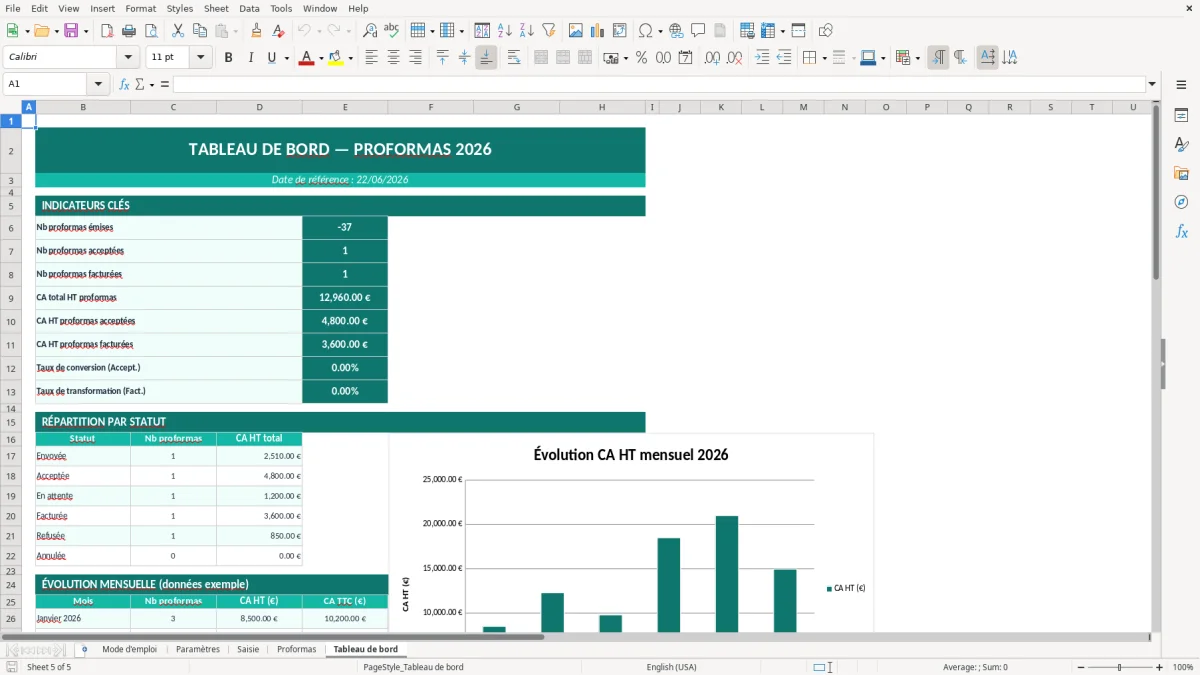Image resolution: width=1200 pixels, height=675 pixels.
Task: Open sidebar Navigator panel
Action: (1181, 202)
